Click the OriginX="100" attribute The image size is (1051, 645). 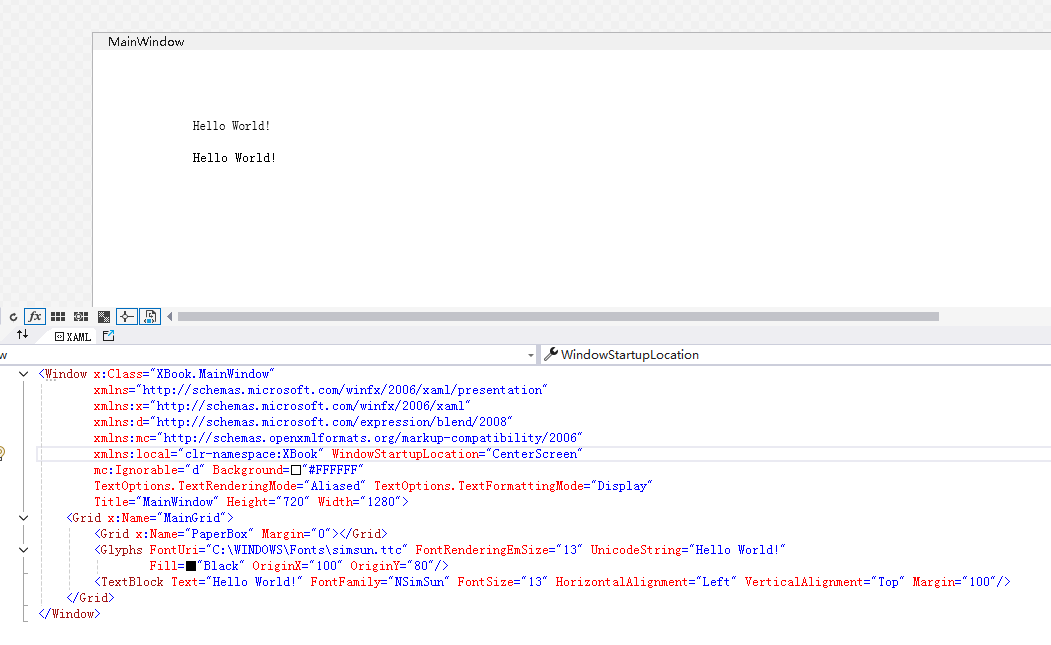pos(297,567)
